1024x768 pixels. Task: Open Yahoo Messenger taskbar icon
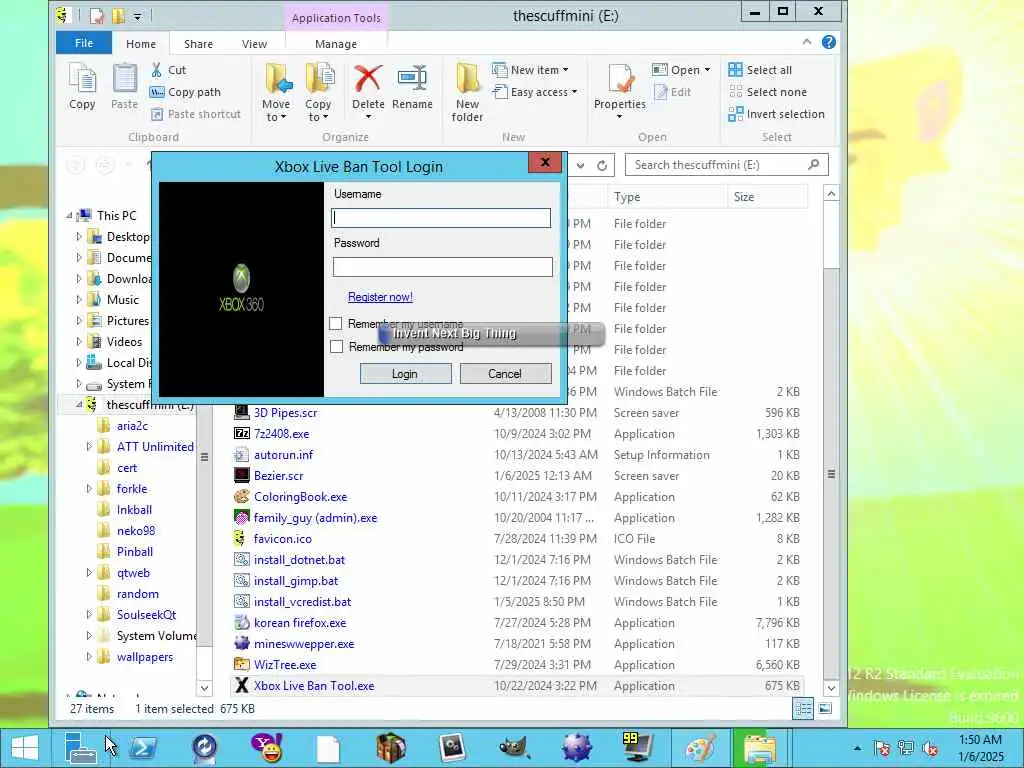point(267,748)
